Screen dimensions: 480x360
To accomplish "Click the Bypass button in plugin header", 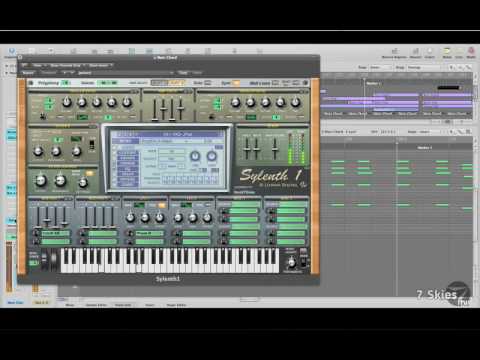I will [x=28, y=72].
